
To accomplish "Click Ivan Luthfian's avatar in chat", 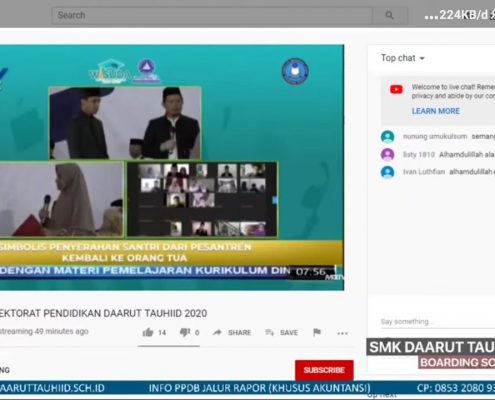I will click(x=387, y=172).
